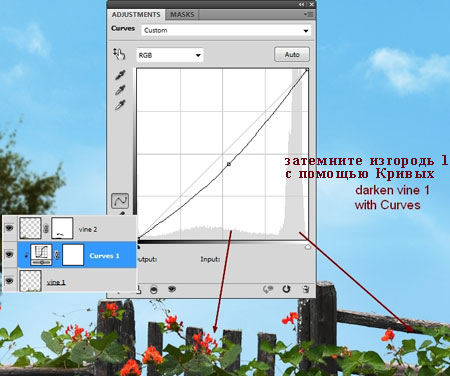Open the Adjustments panel options menu
450x376 pixels.
pyautogui.click(x=309, y=14)
